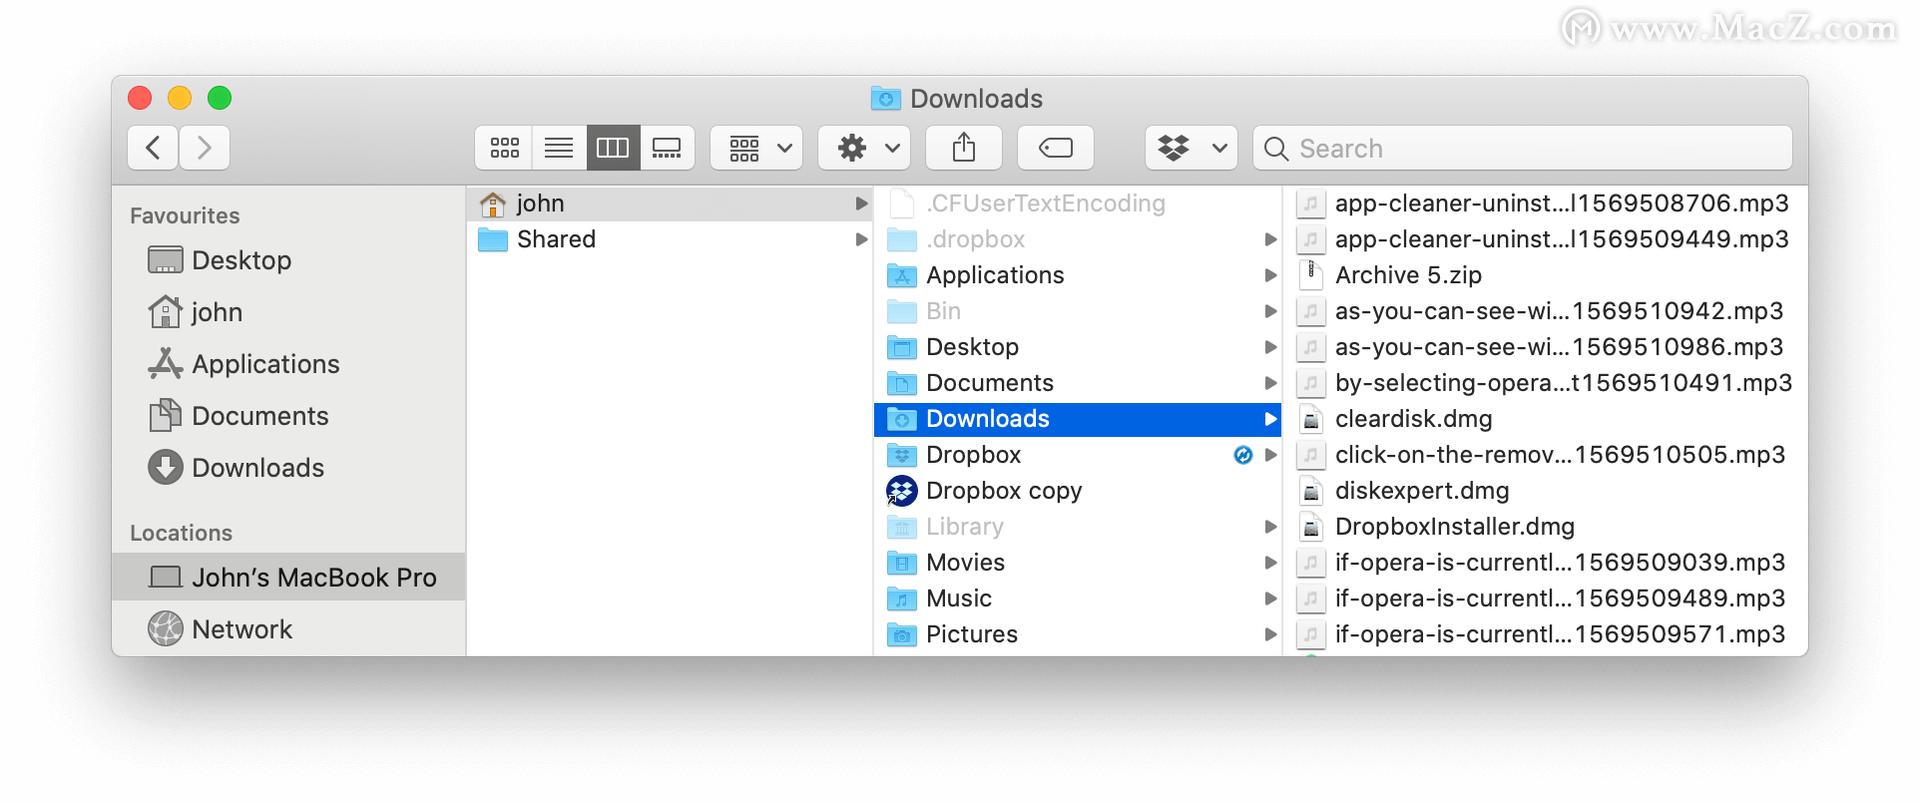Select by-selecting-opera...t1569510491.mp3

click(1546, 383)
